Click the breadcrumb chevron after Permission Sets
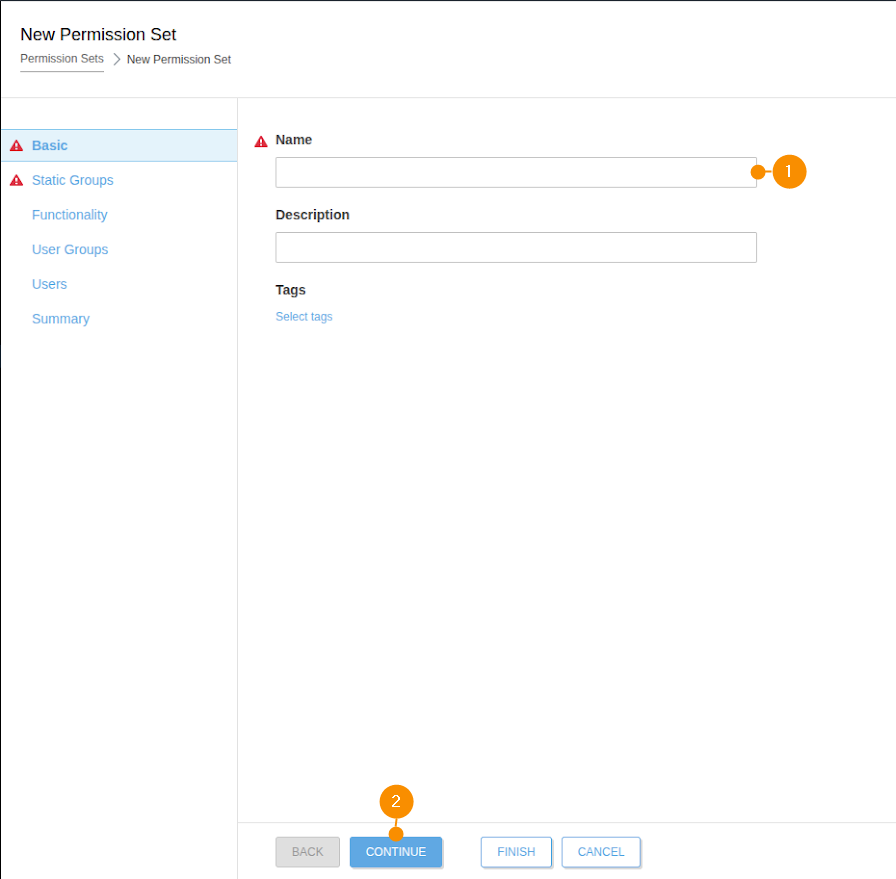The height and width of the screenshot is (879, 896). point(116,60)
